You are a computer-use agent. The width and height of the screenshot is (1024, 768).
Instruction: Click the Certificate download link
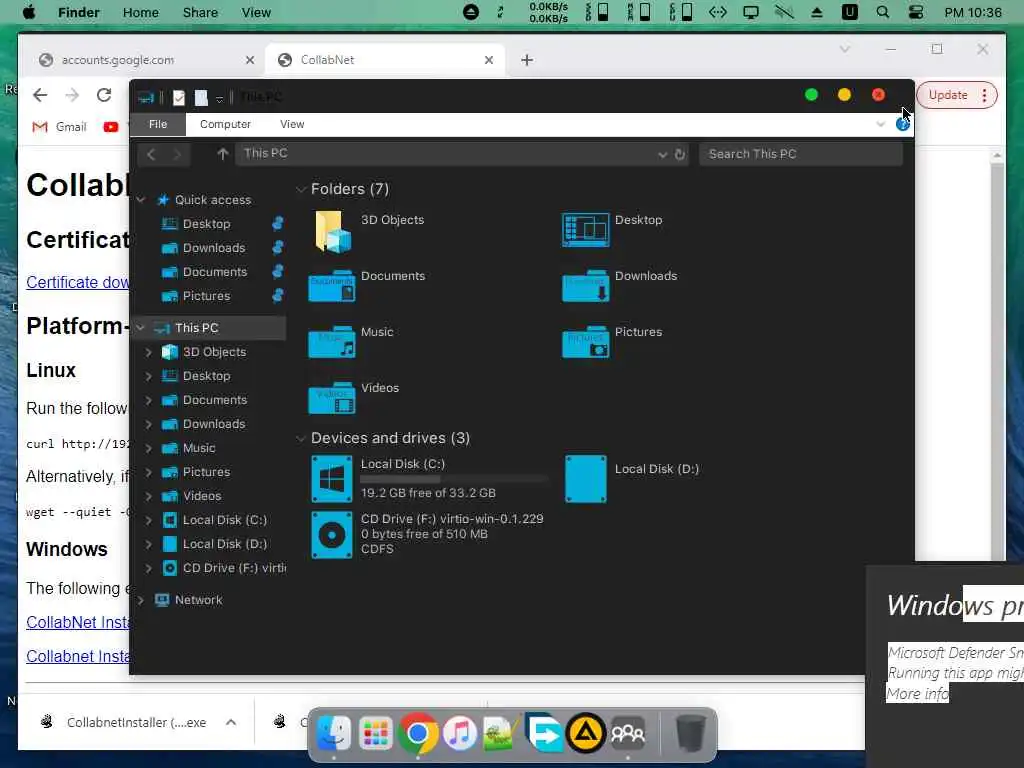coord(77,282)
